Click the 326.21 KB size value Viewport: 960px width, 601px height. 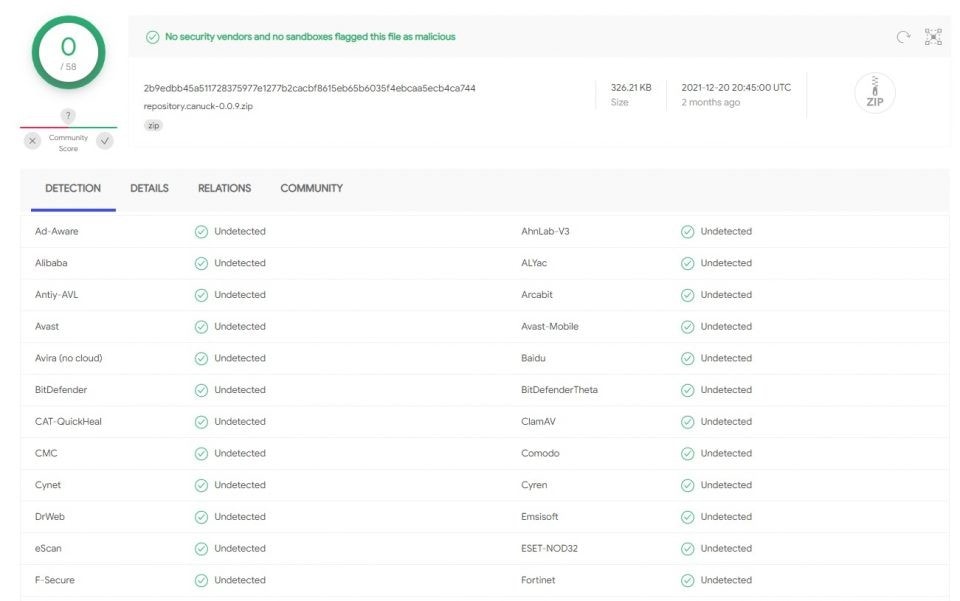click(631, 88)
